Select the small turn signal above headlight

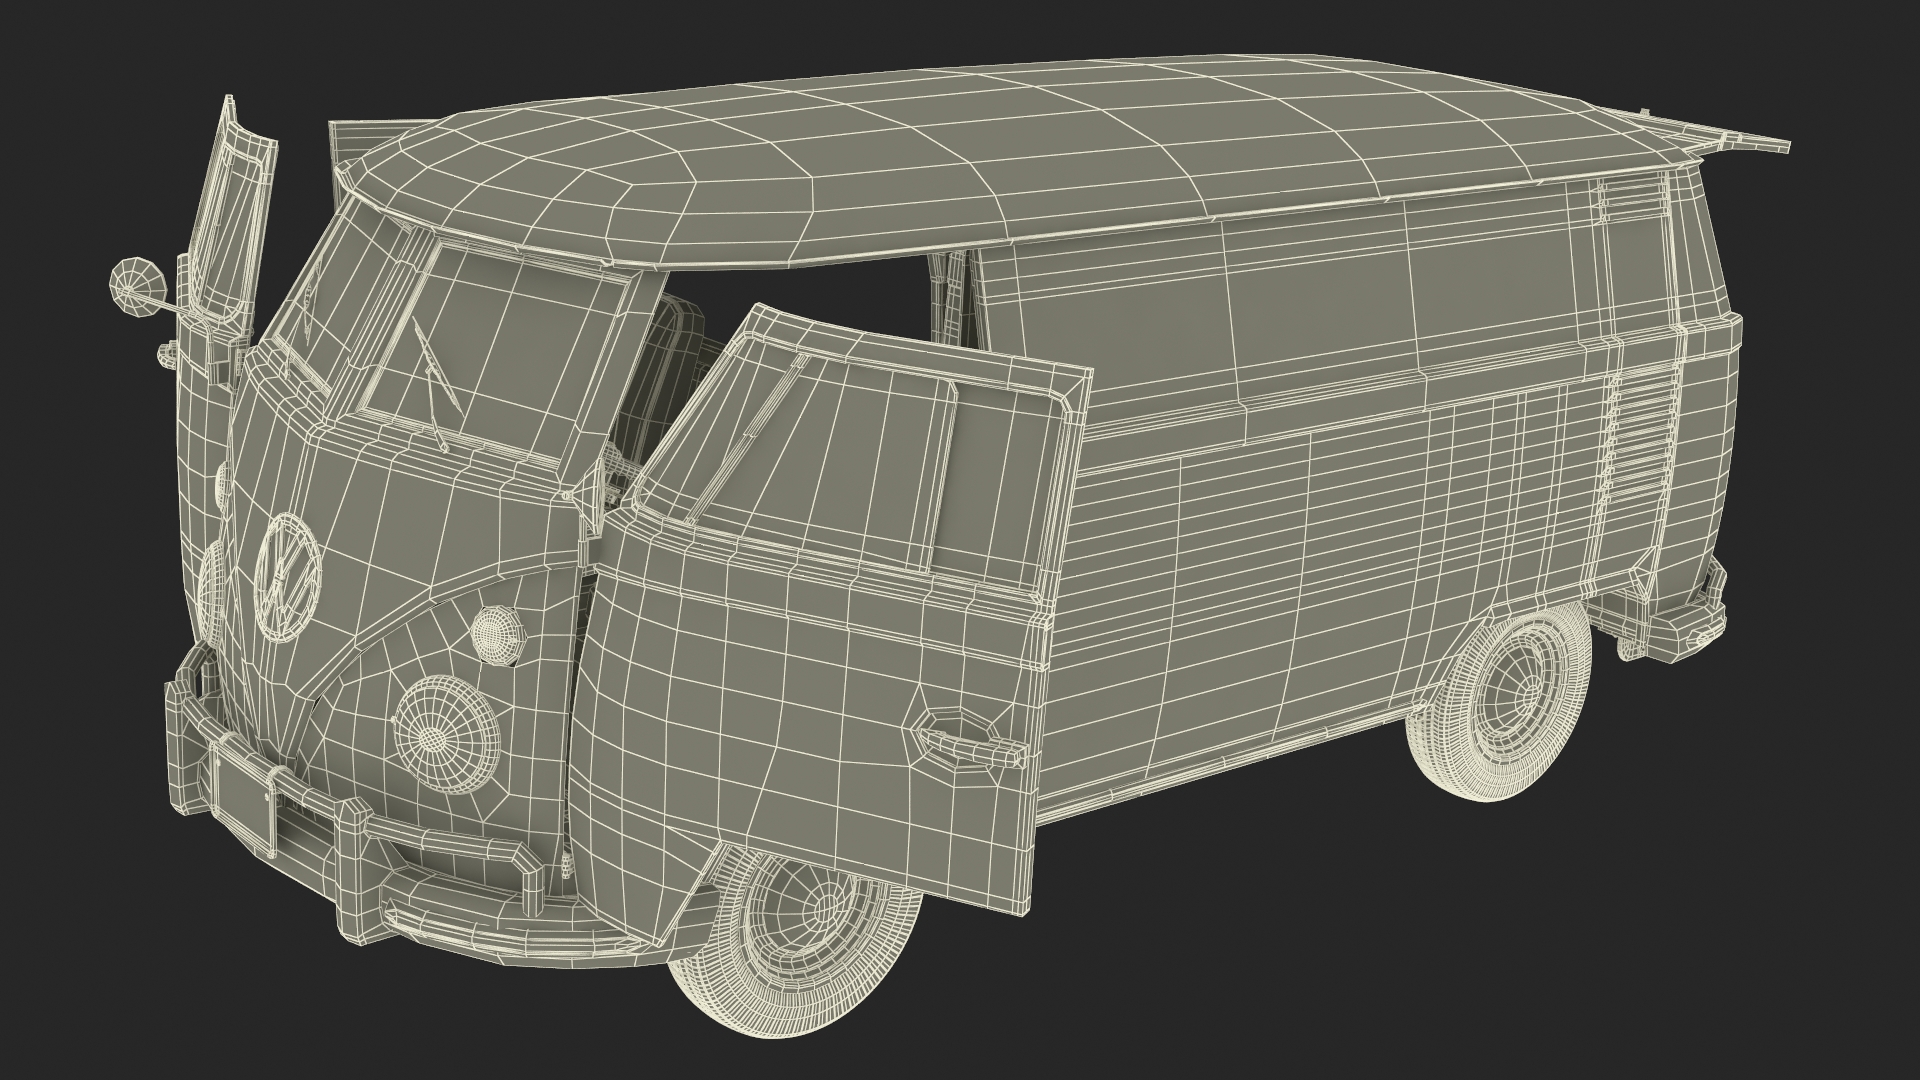point(496,633)
